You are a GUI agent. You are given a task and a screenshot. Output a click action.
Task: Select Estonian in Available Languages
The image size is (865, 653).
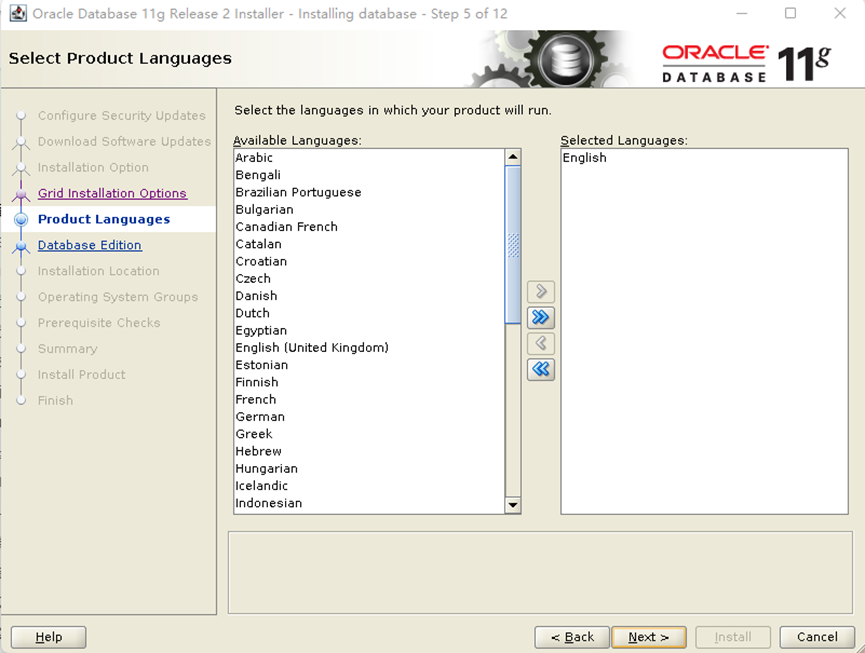(x=369, y=365)
